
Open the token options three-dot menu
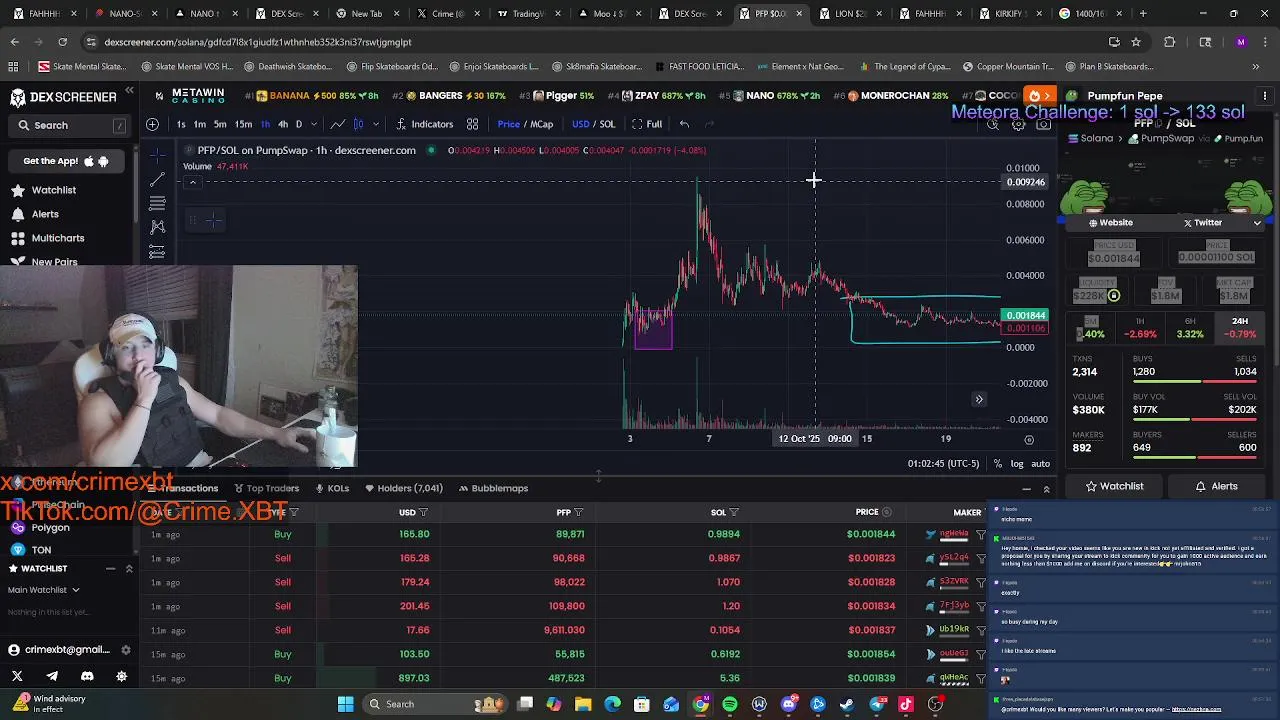coord(1264,96)
